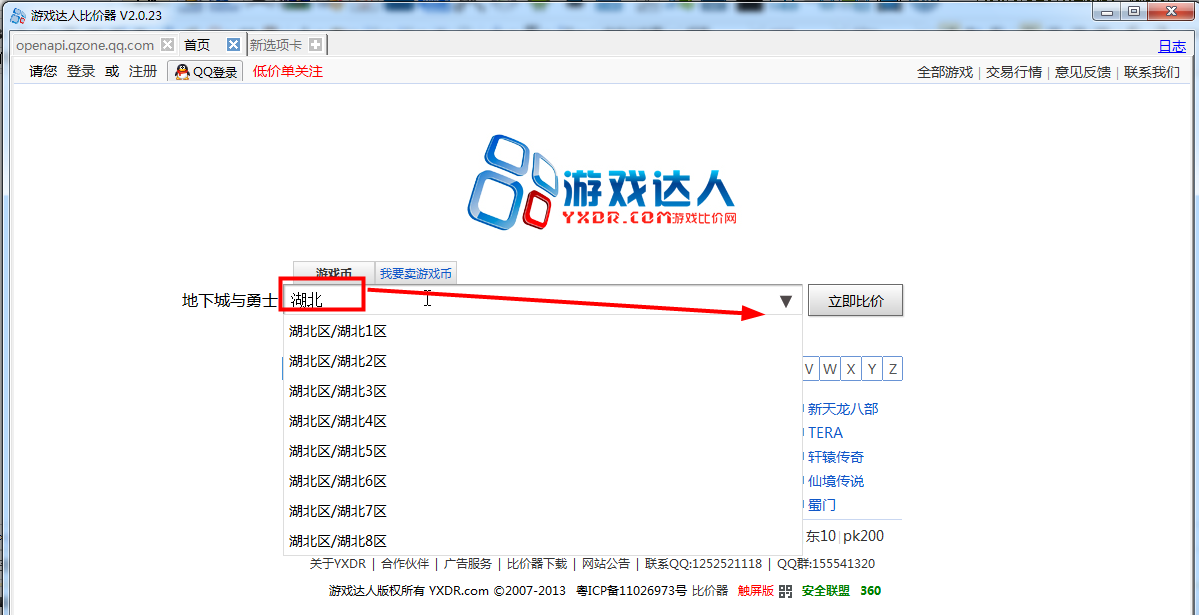The height and width of the screenshot is (615, 1199).
Task: Minimize the 游戏达人比价器 window
Action: [1106, 11]
